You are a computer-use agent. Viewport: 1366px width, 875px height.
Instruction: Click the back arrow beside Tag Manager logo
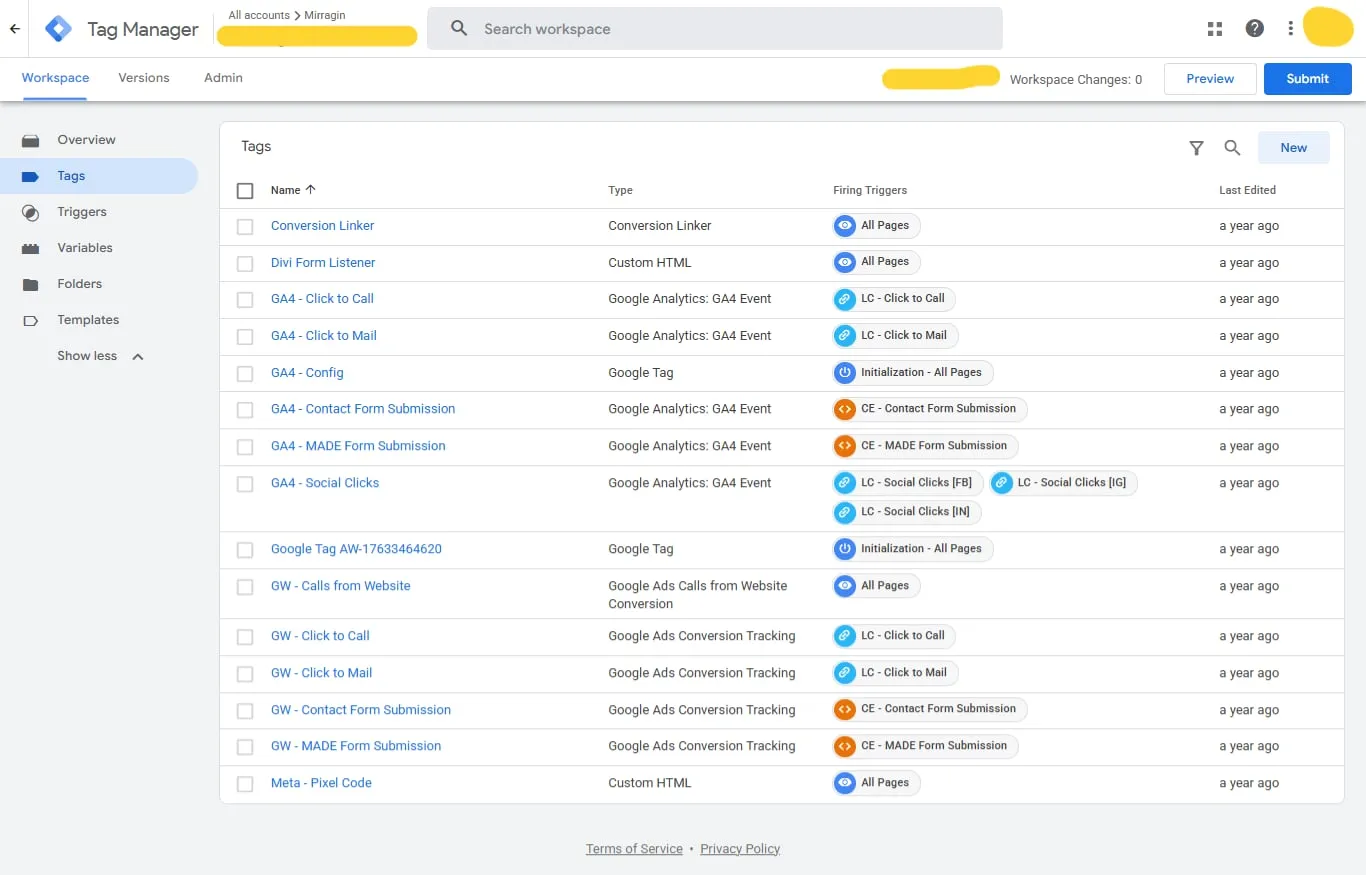pyautogui.click(x=14, y=29)
